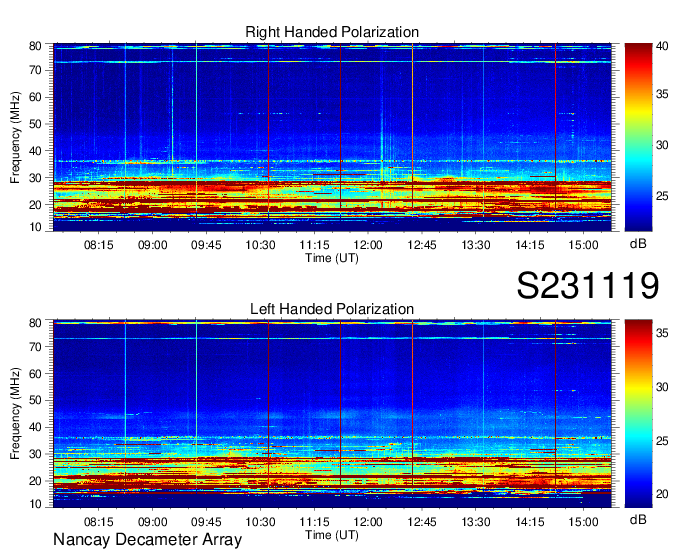Click the 12:00 tick label of the top plot
The height and width of the screenshot is (552, 680).
(368, 245)
